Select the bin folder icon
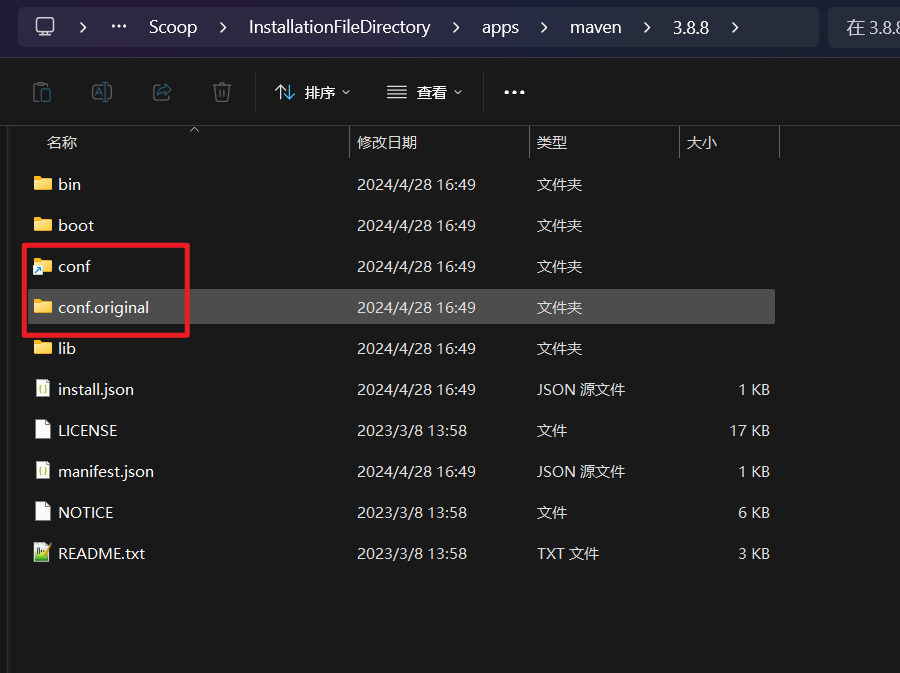 click(42, 184)
